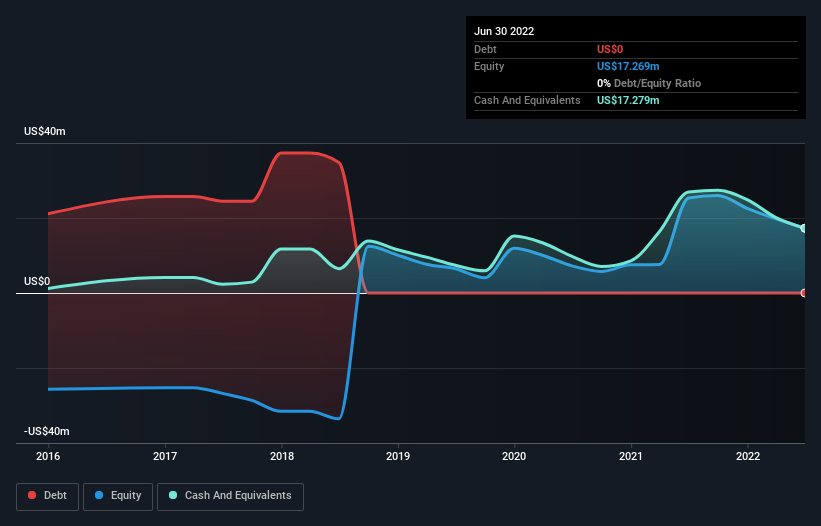Viewport: 821px width, 526px height.
Task: Click the US$0 y-axis label
Action: (x=37, y=282)
